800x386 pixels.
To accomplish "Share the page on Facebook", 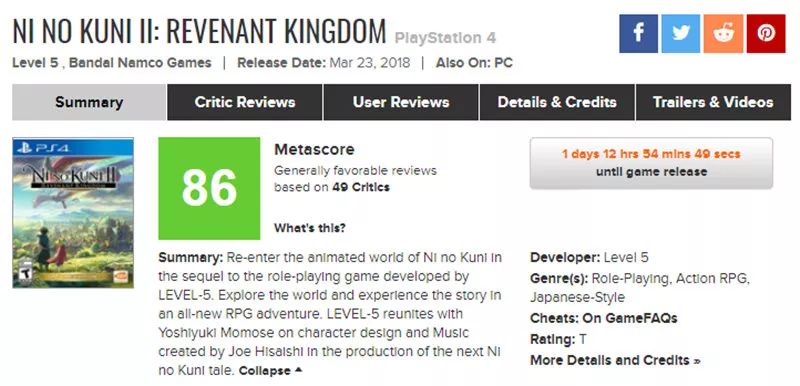I will point(638,33).
